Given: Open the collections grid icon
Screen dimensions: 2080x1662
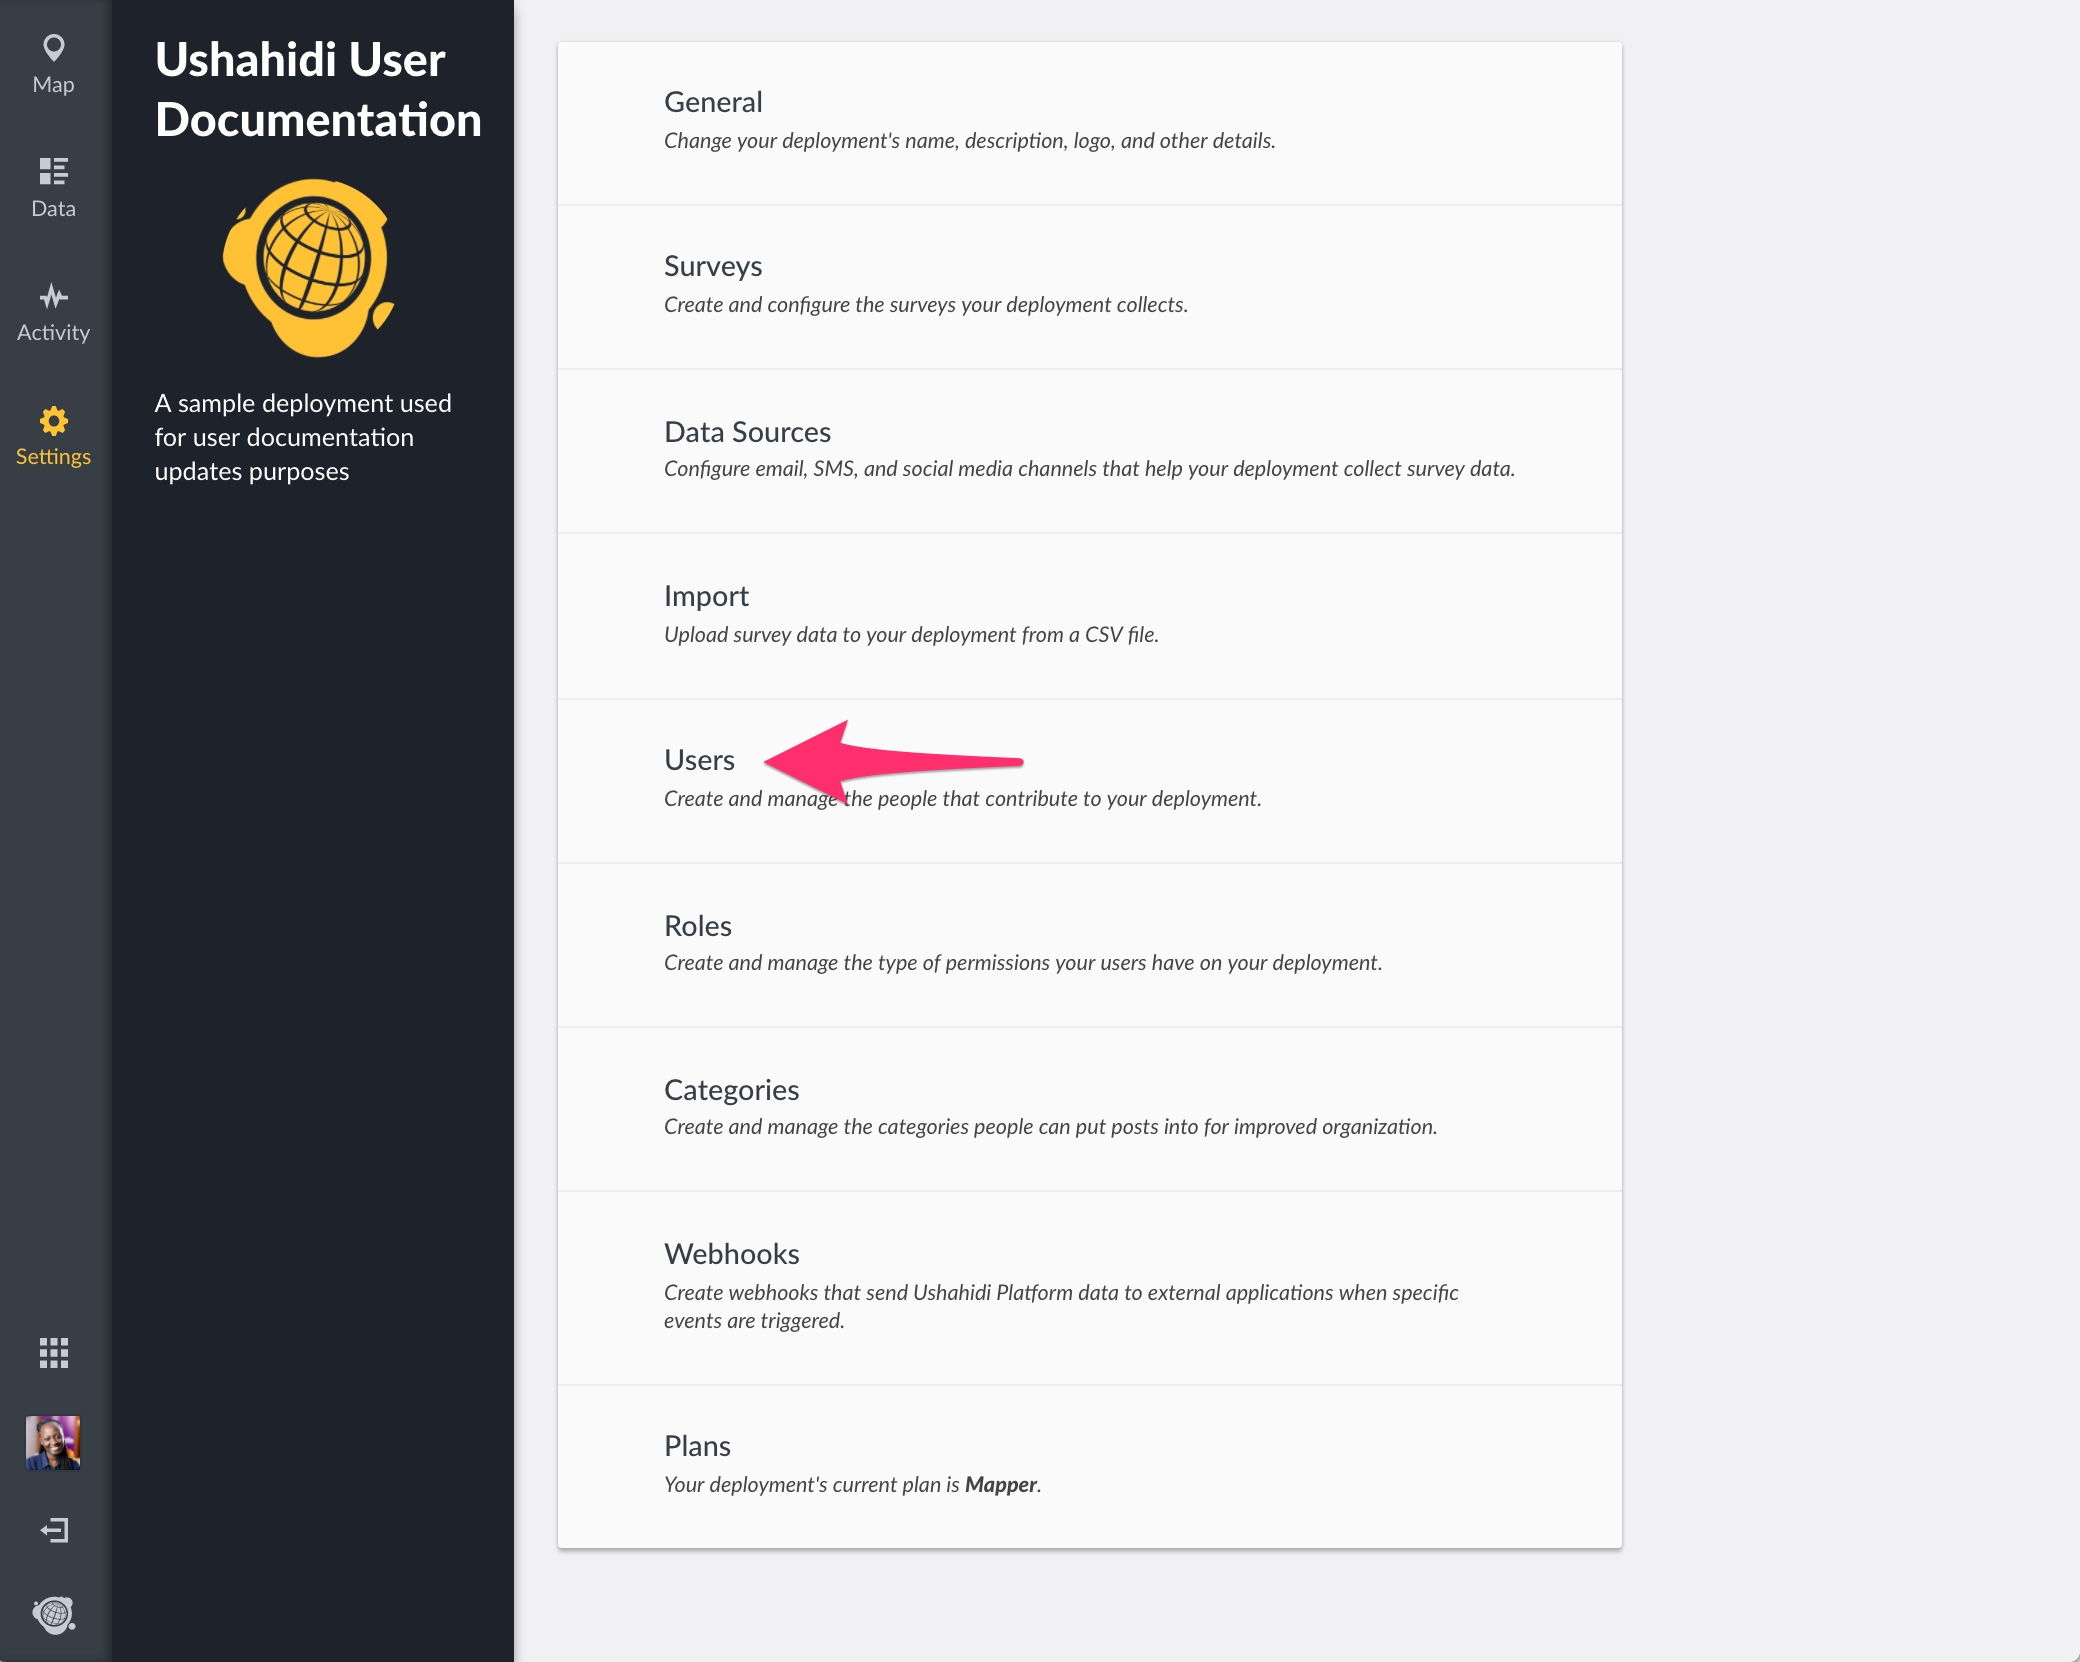Looking at the screenshot, I should click(53, 1353).
